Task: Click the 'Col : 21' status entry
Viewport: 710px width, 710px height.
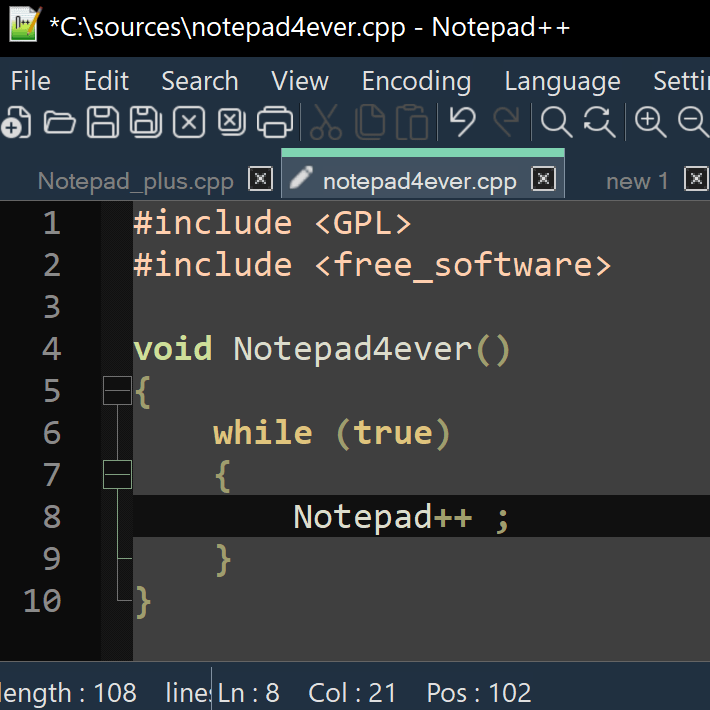Action: 352,693
